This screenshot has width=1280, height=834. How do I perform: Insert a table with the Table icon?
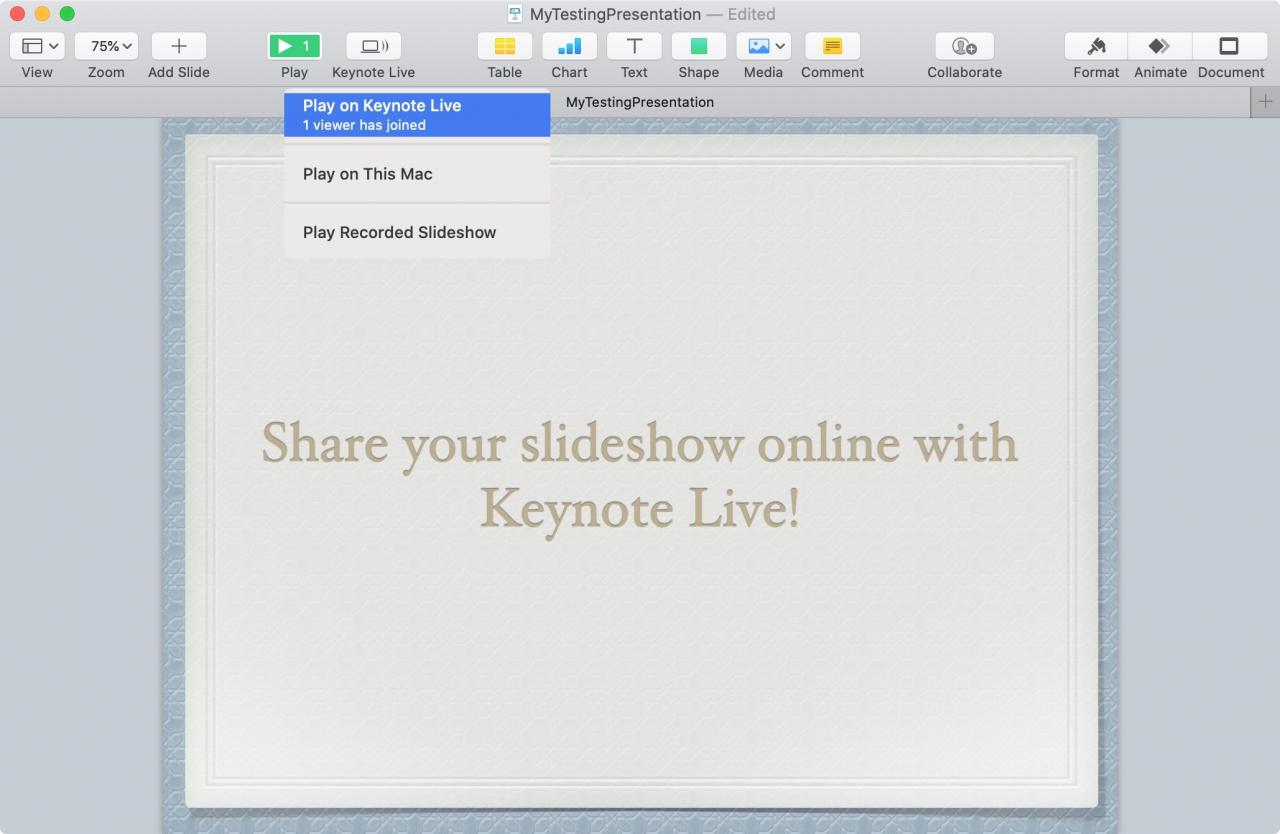(x=505, y=46)
